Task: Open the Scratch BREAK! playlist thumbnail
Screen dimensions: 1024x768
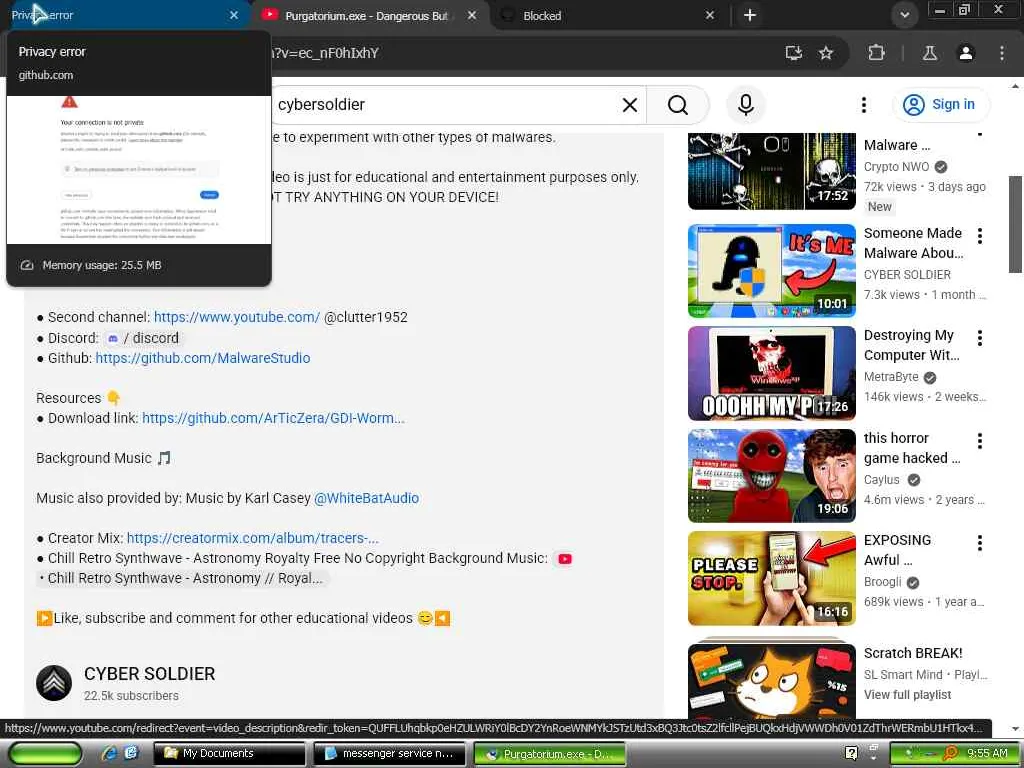Action: click(771, 679)
